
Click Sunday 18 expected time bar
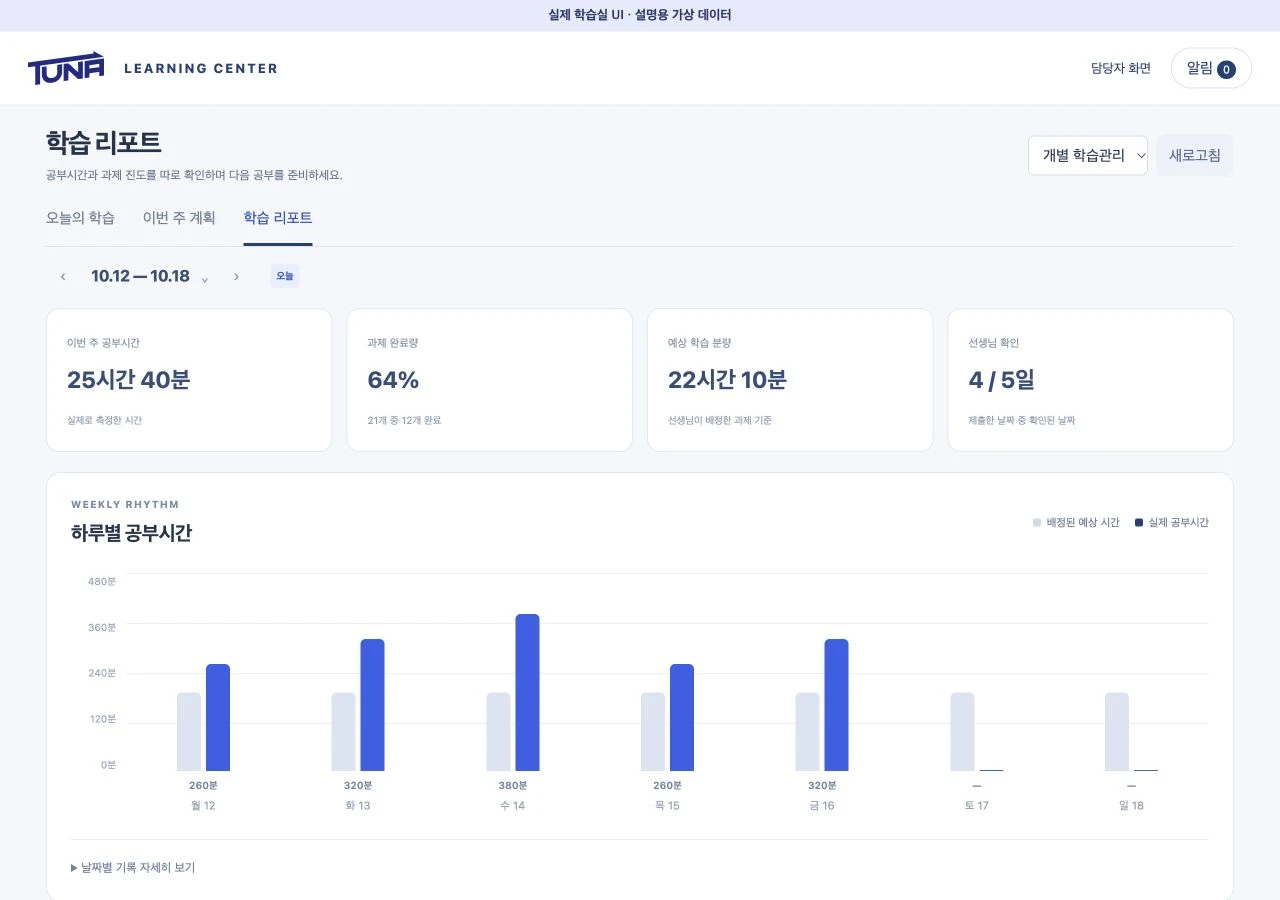pyautogui.click(x=1117, y=732)
